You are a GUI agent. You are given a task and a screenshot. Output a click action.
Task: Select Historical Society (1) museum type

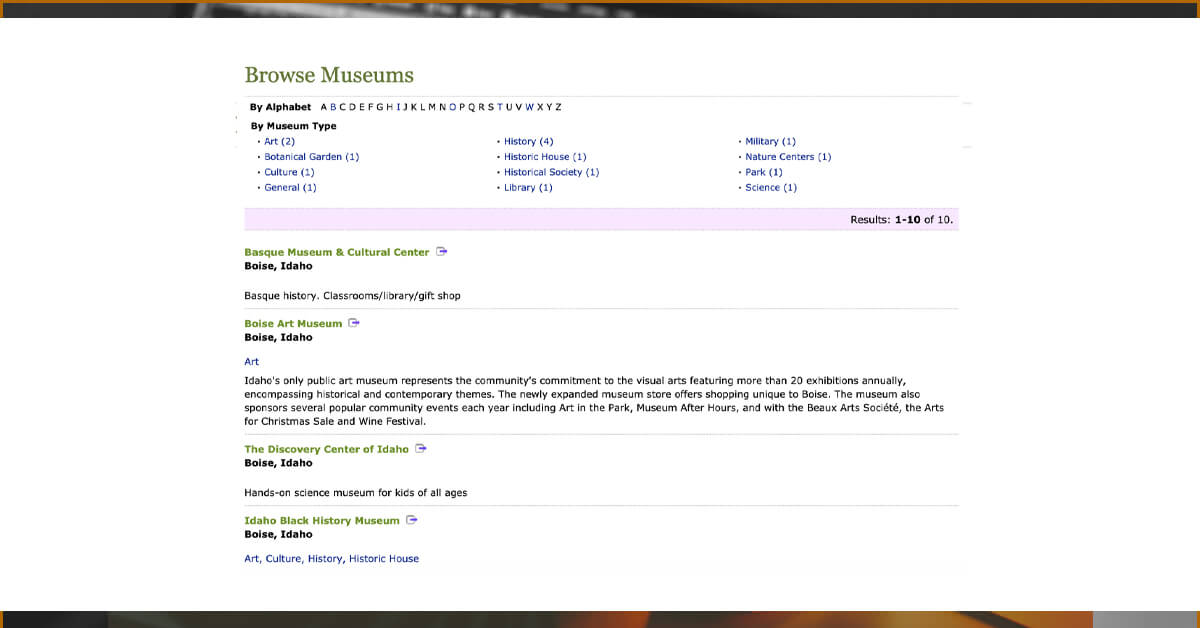pos(551,172)
